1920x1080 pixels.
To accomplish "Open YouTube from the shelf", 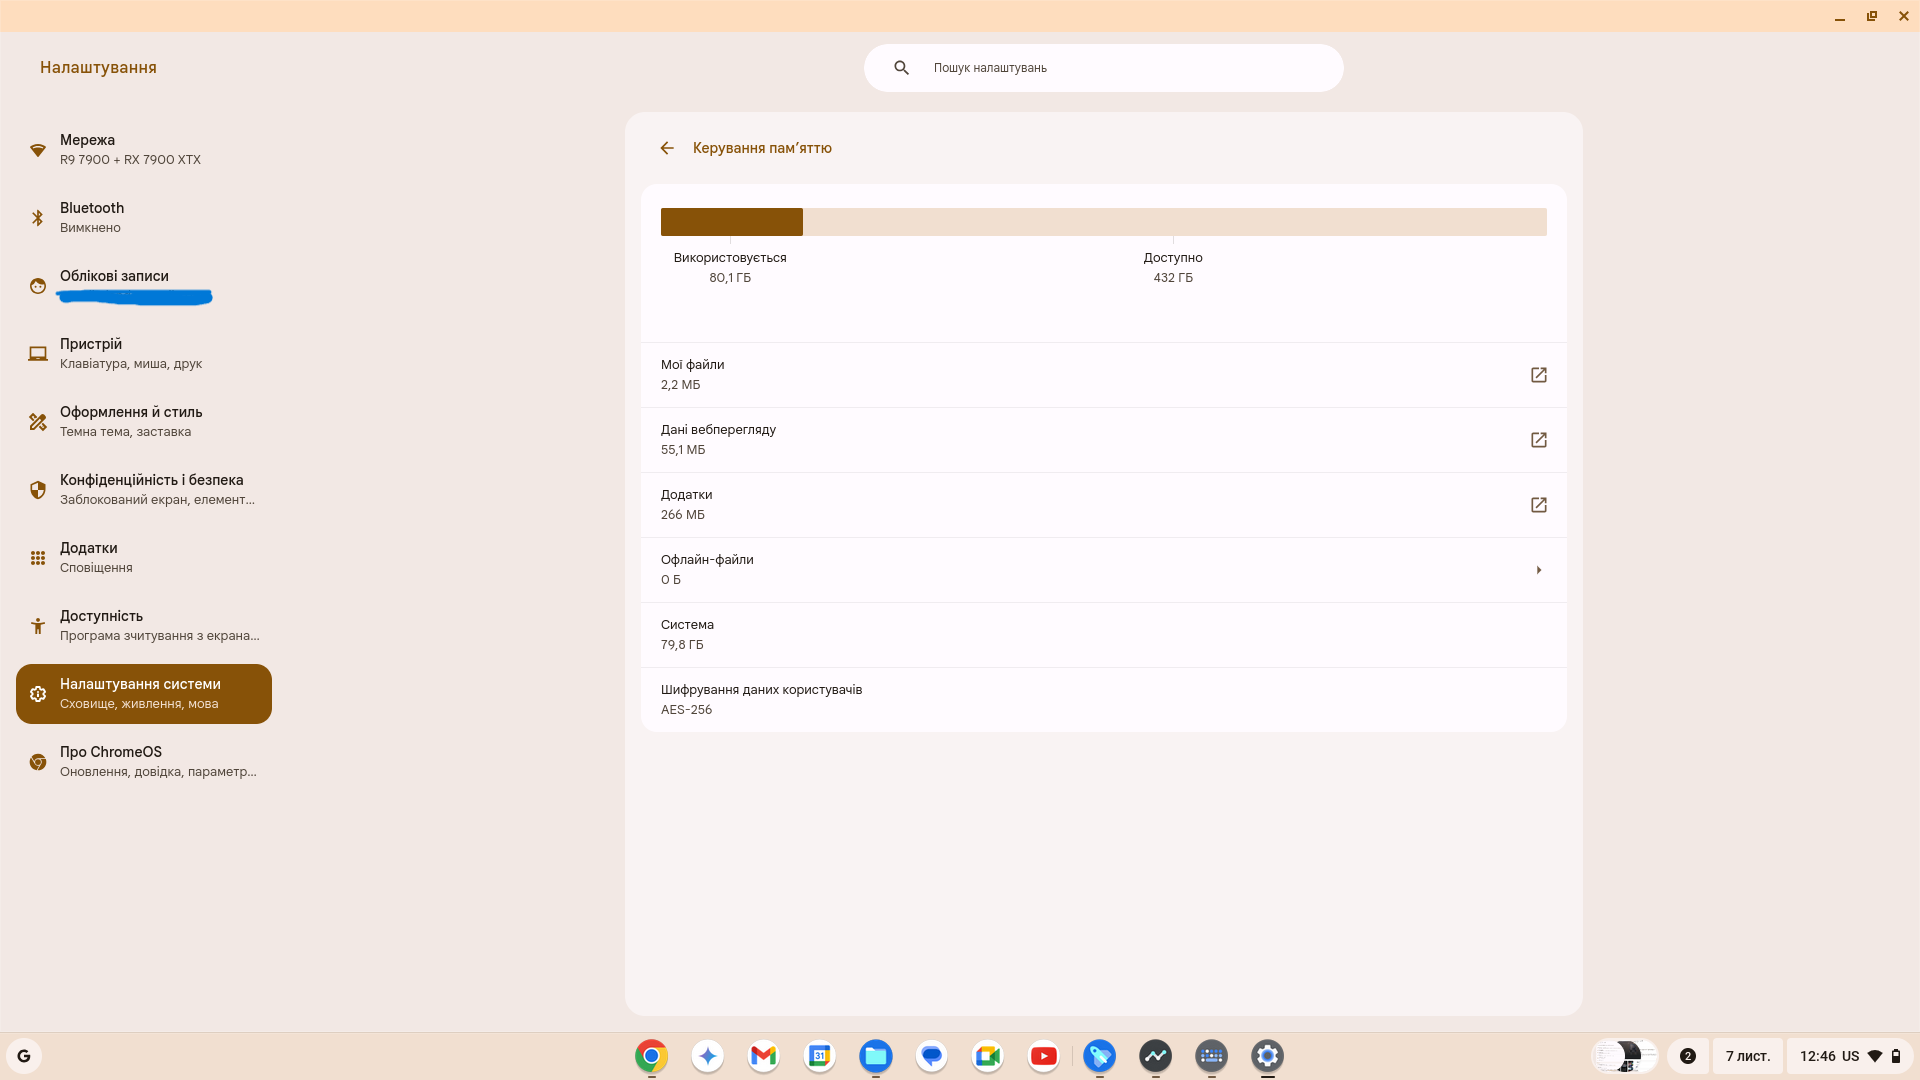I will tap(1043, 1056).
